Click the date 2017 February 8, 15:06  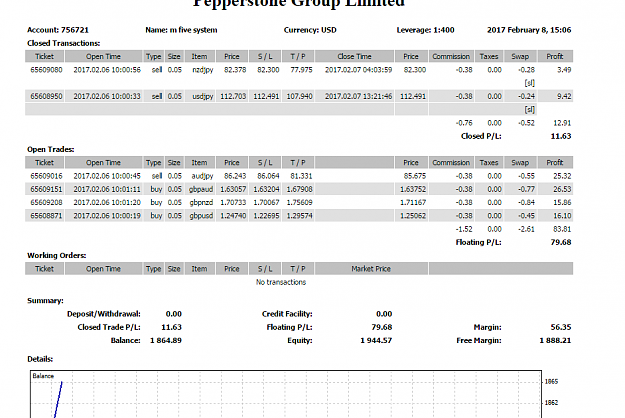(x=529, y=30)
